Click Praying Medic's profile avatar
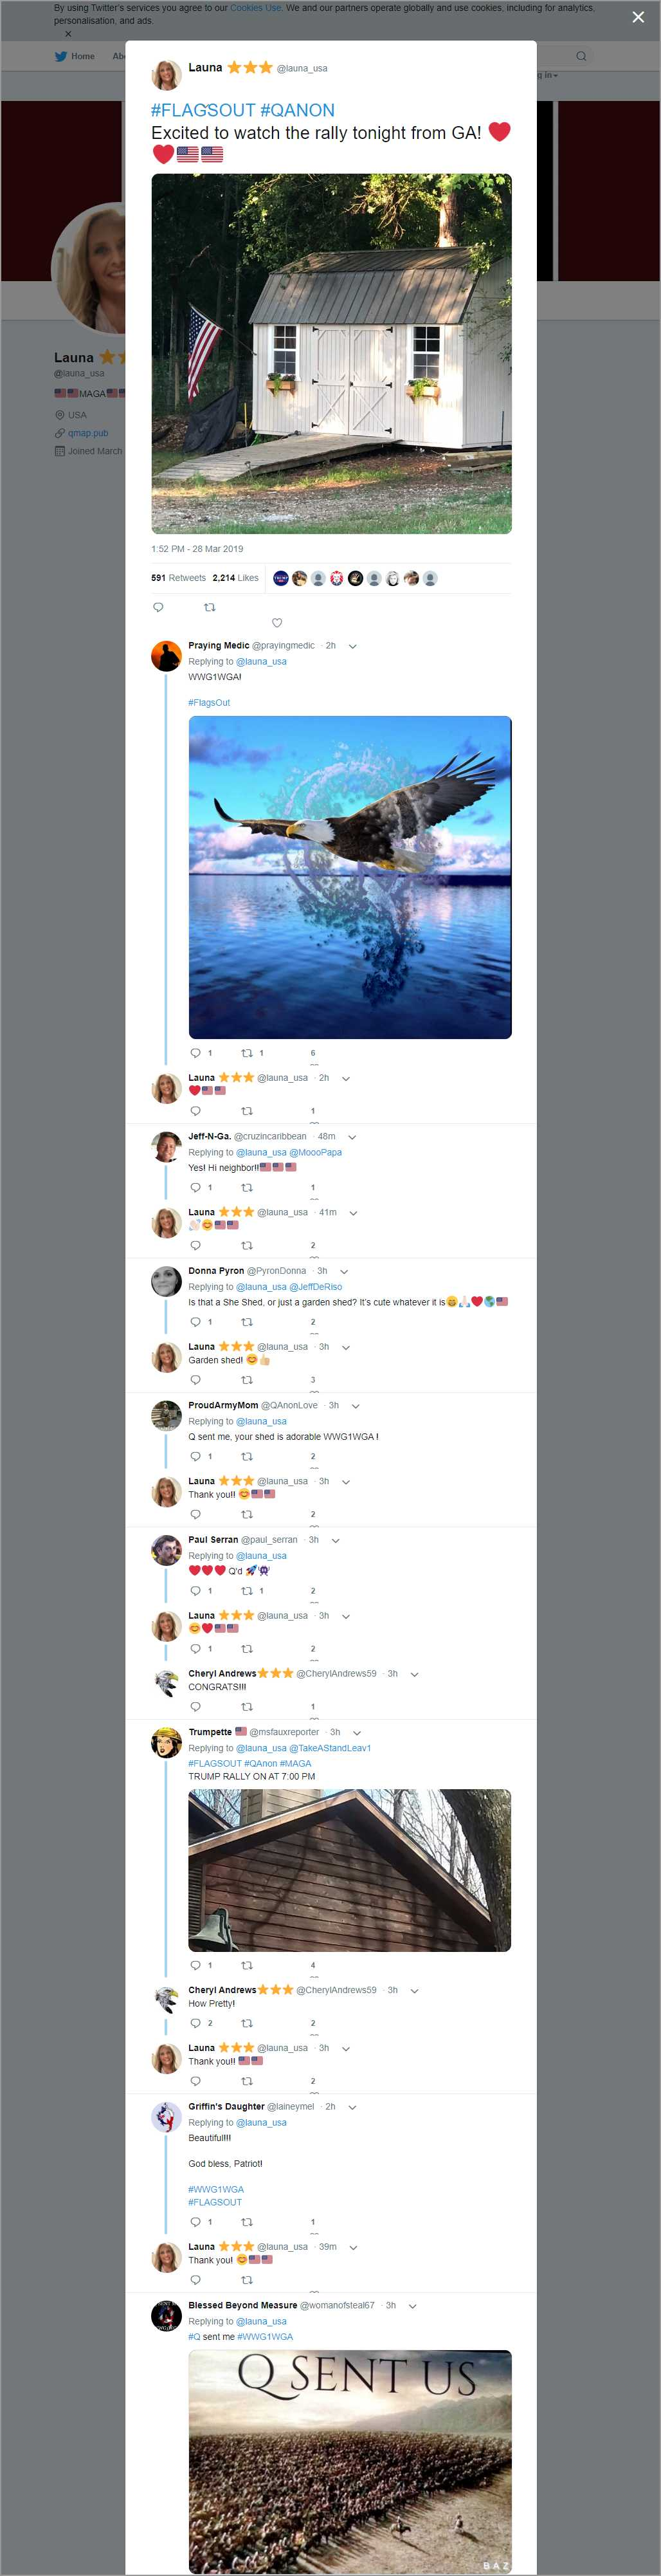This screenshot has height=2576, width=661. click(x=166, y=656)
